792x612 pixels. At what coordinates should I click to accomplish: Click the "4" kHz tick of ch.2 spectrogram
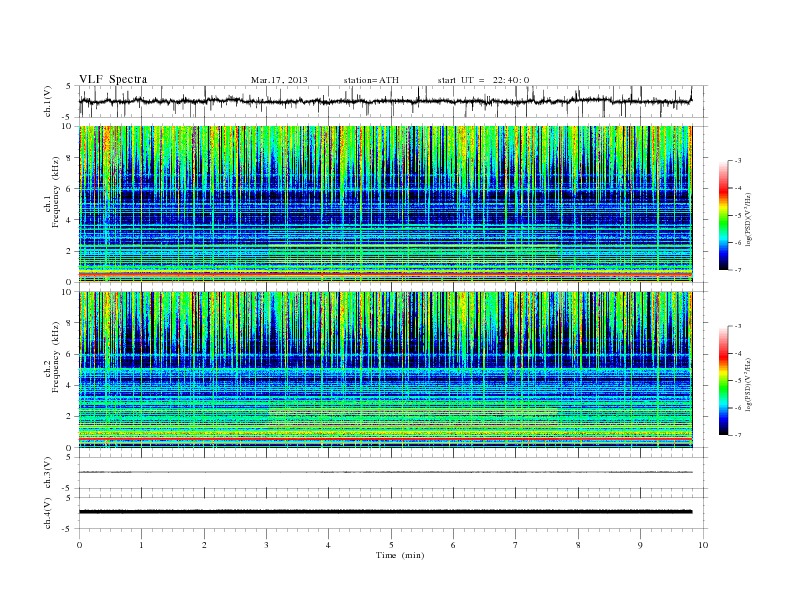[x=70, y=386]
